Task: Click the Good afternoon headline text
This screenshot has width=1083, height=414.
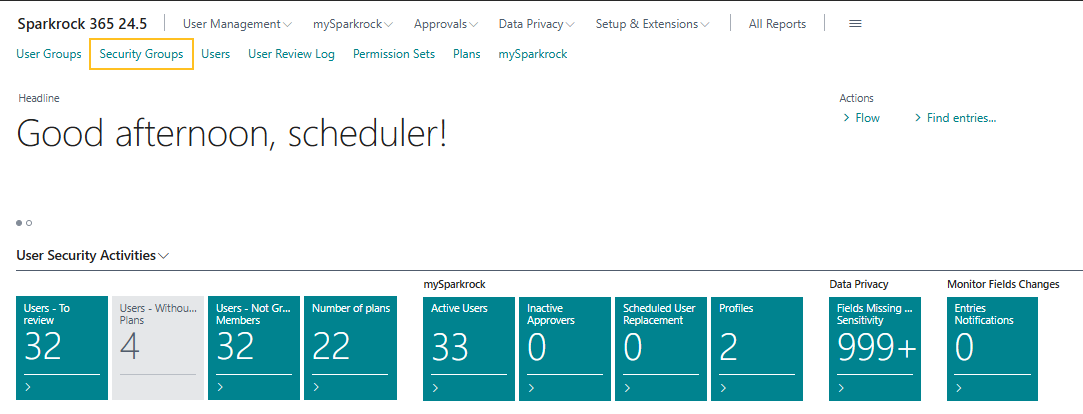Action: pyautogui.click(x=232, y=134)
